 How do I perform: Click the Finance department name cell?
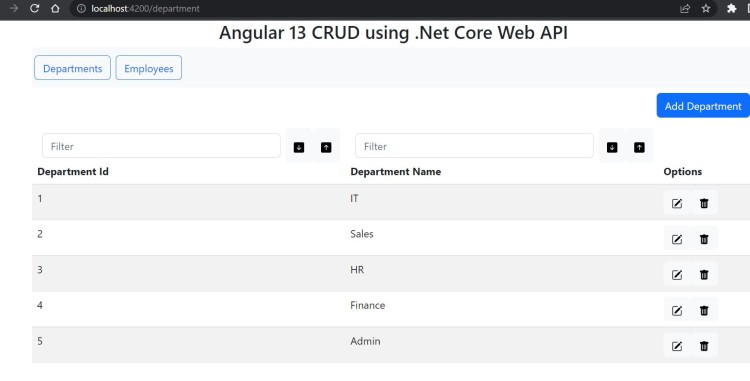(367, 305)
